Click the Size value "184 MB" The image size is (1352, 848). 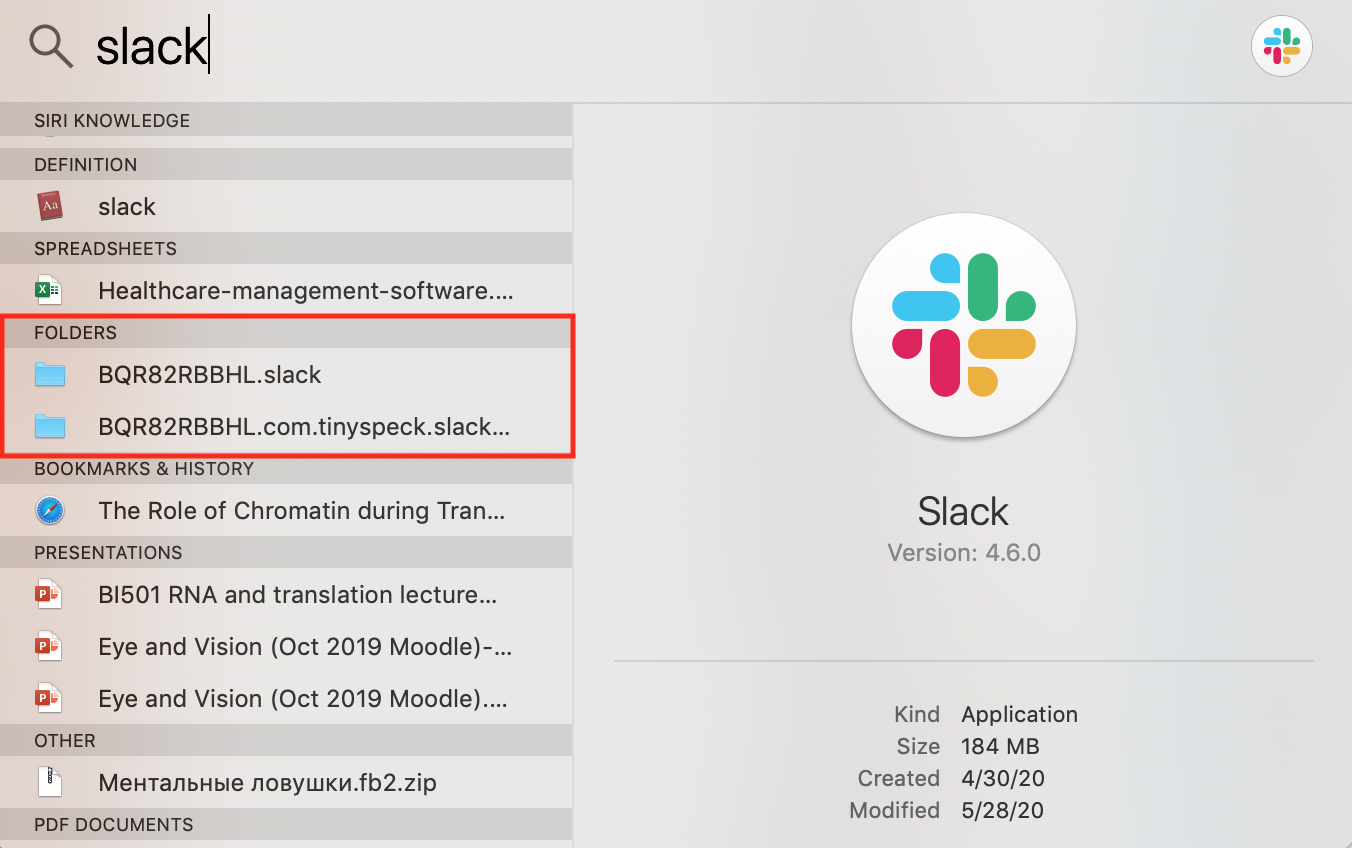[1000, 747]
